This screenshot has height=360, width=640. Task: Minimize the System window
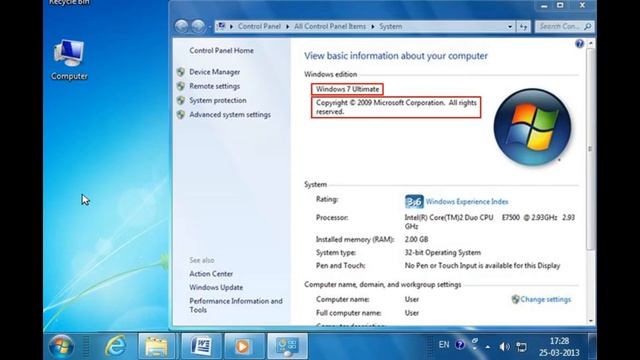click(544, 6)
